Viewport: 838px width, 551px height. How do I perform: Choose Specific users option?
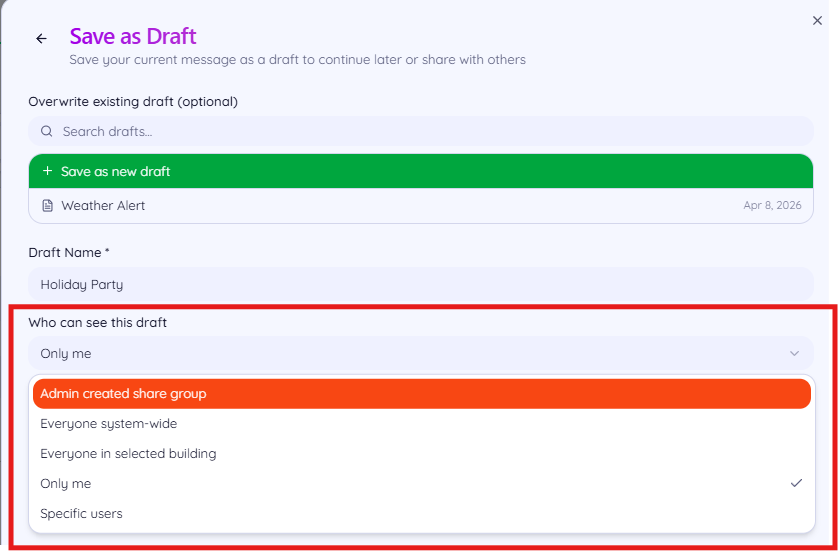pyautogui.click(x=422, y=514)
